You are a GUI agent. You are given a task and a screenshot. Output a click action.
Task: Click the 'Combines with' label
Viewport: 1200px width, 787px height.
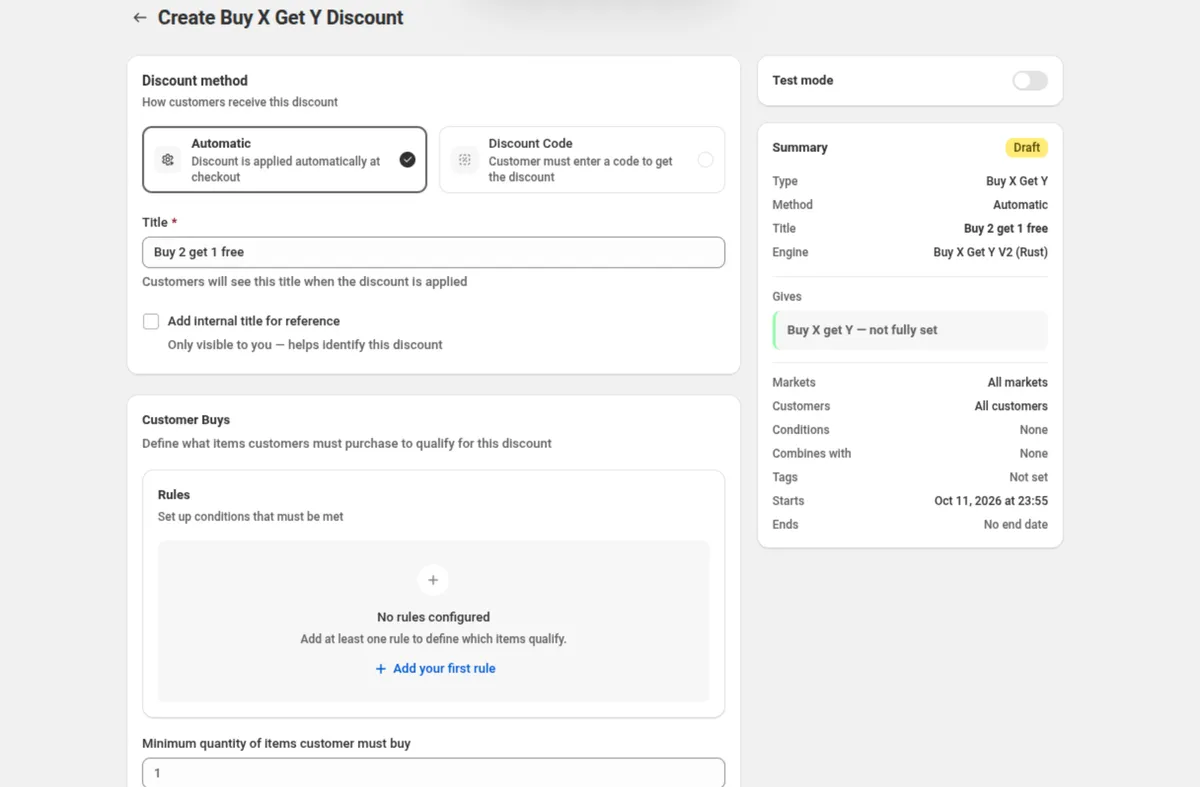(812, 454)
